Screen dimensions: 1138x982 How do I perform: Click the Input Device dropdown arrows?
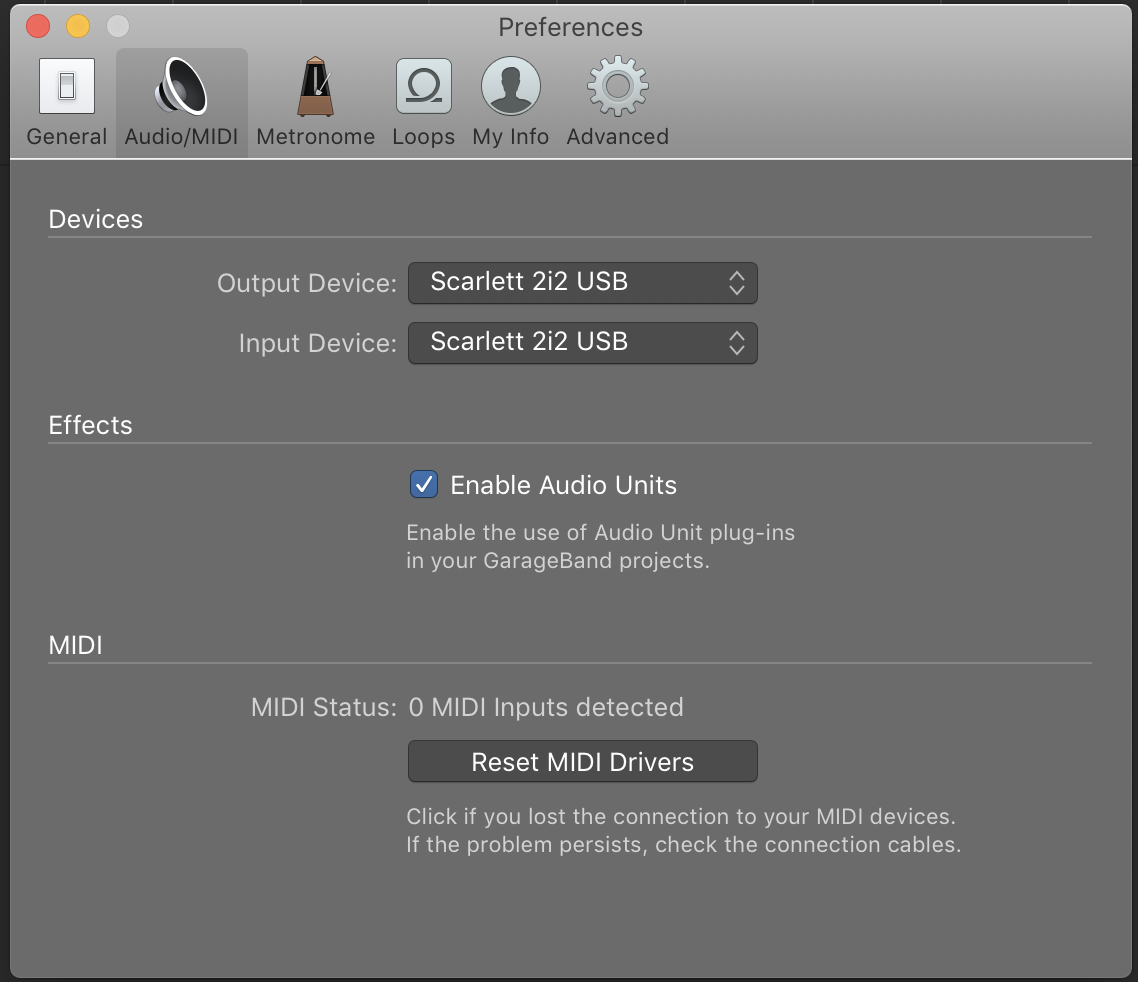pyautogui.click(x=737, y=343)
